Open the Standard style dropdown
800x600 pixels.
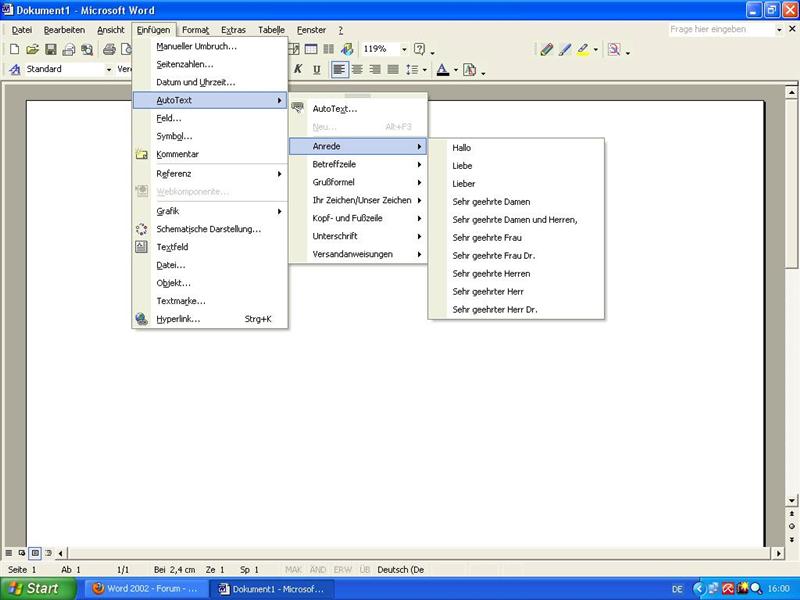point(108,70)
